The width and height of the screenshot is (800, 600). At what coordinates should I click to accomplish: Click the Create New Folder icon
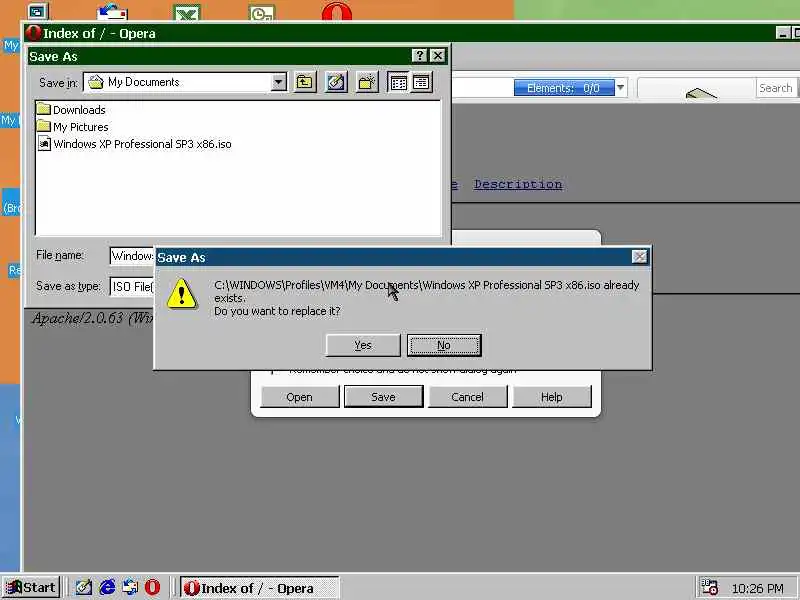367,82
